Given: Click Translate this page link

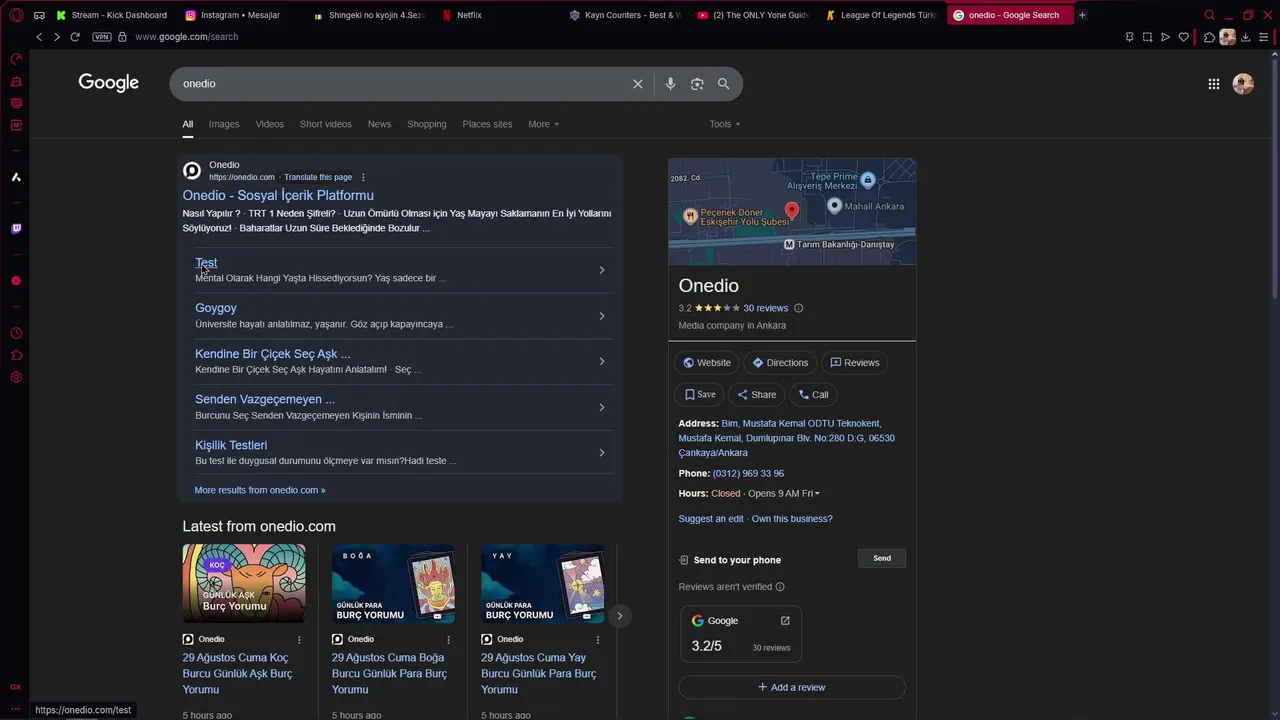Looking at the screenshot, I should click(318, 178).
